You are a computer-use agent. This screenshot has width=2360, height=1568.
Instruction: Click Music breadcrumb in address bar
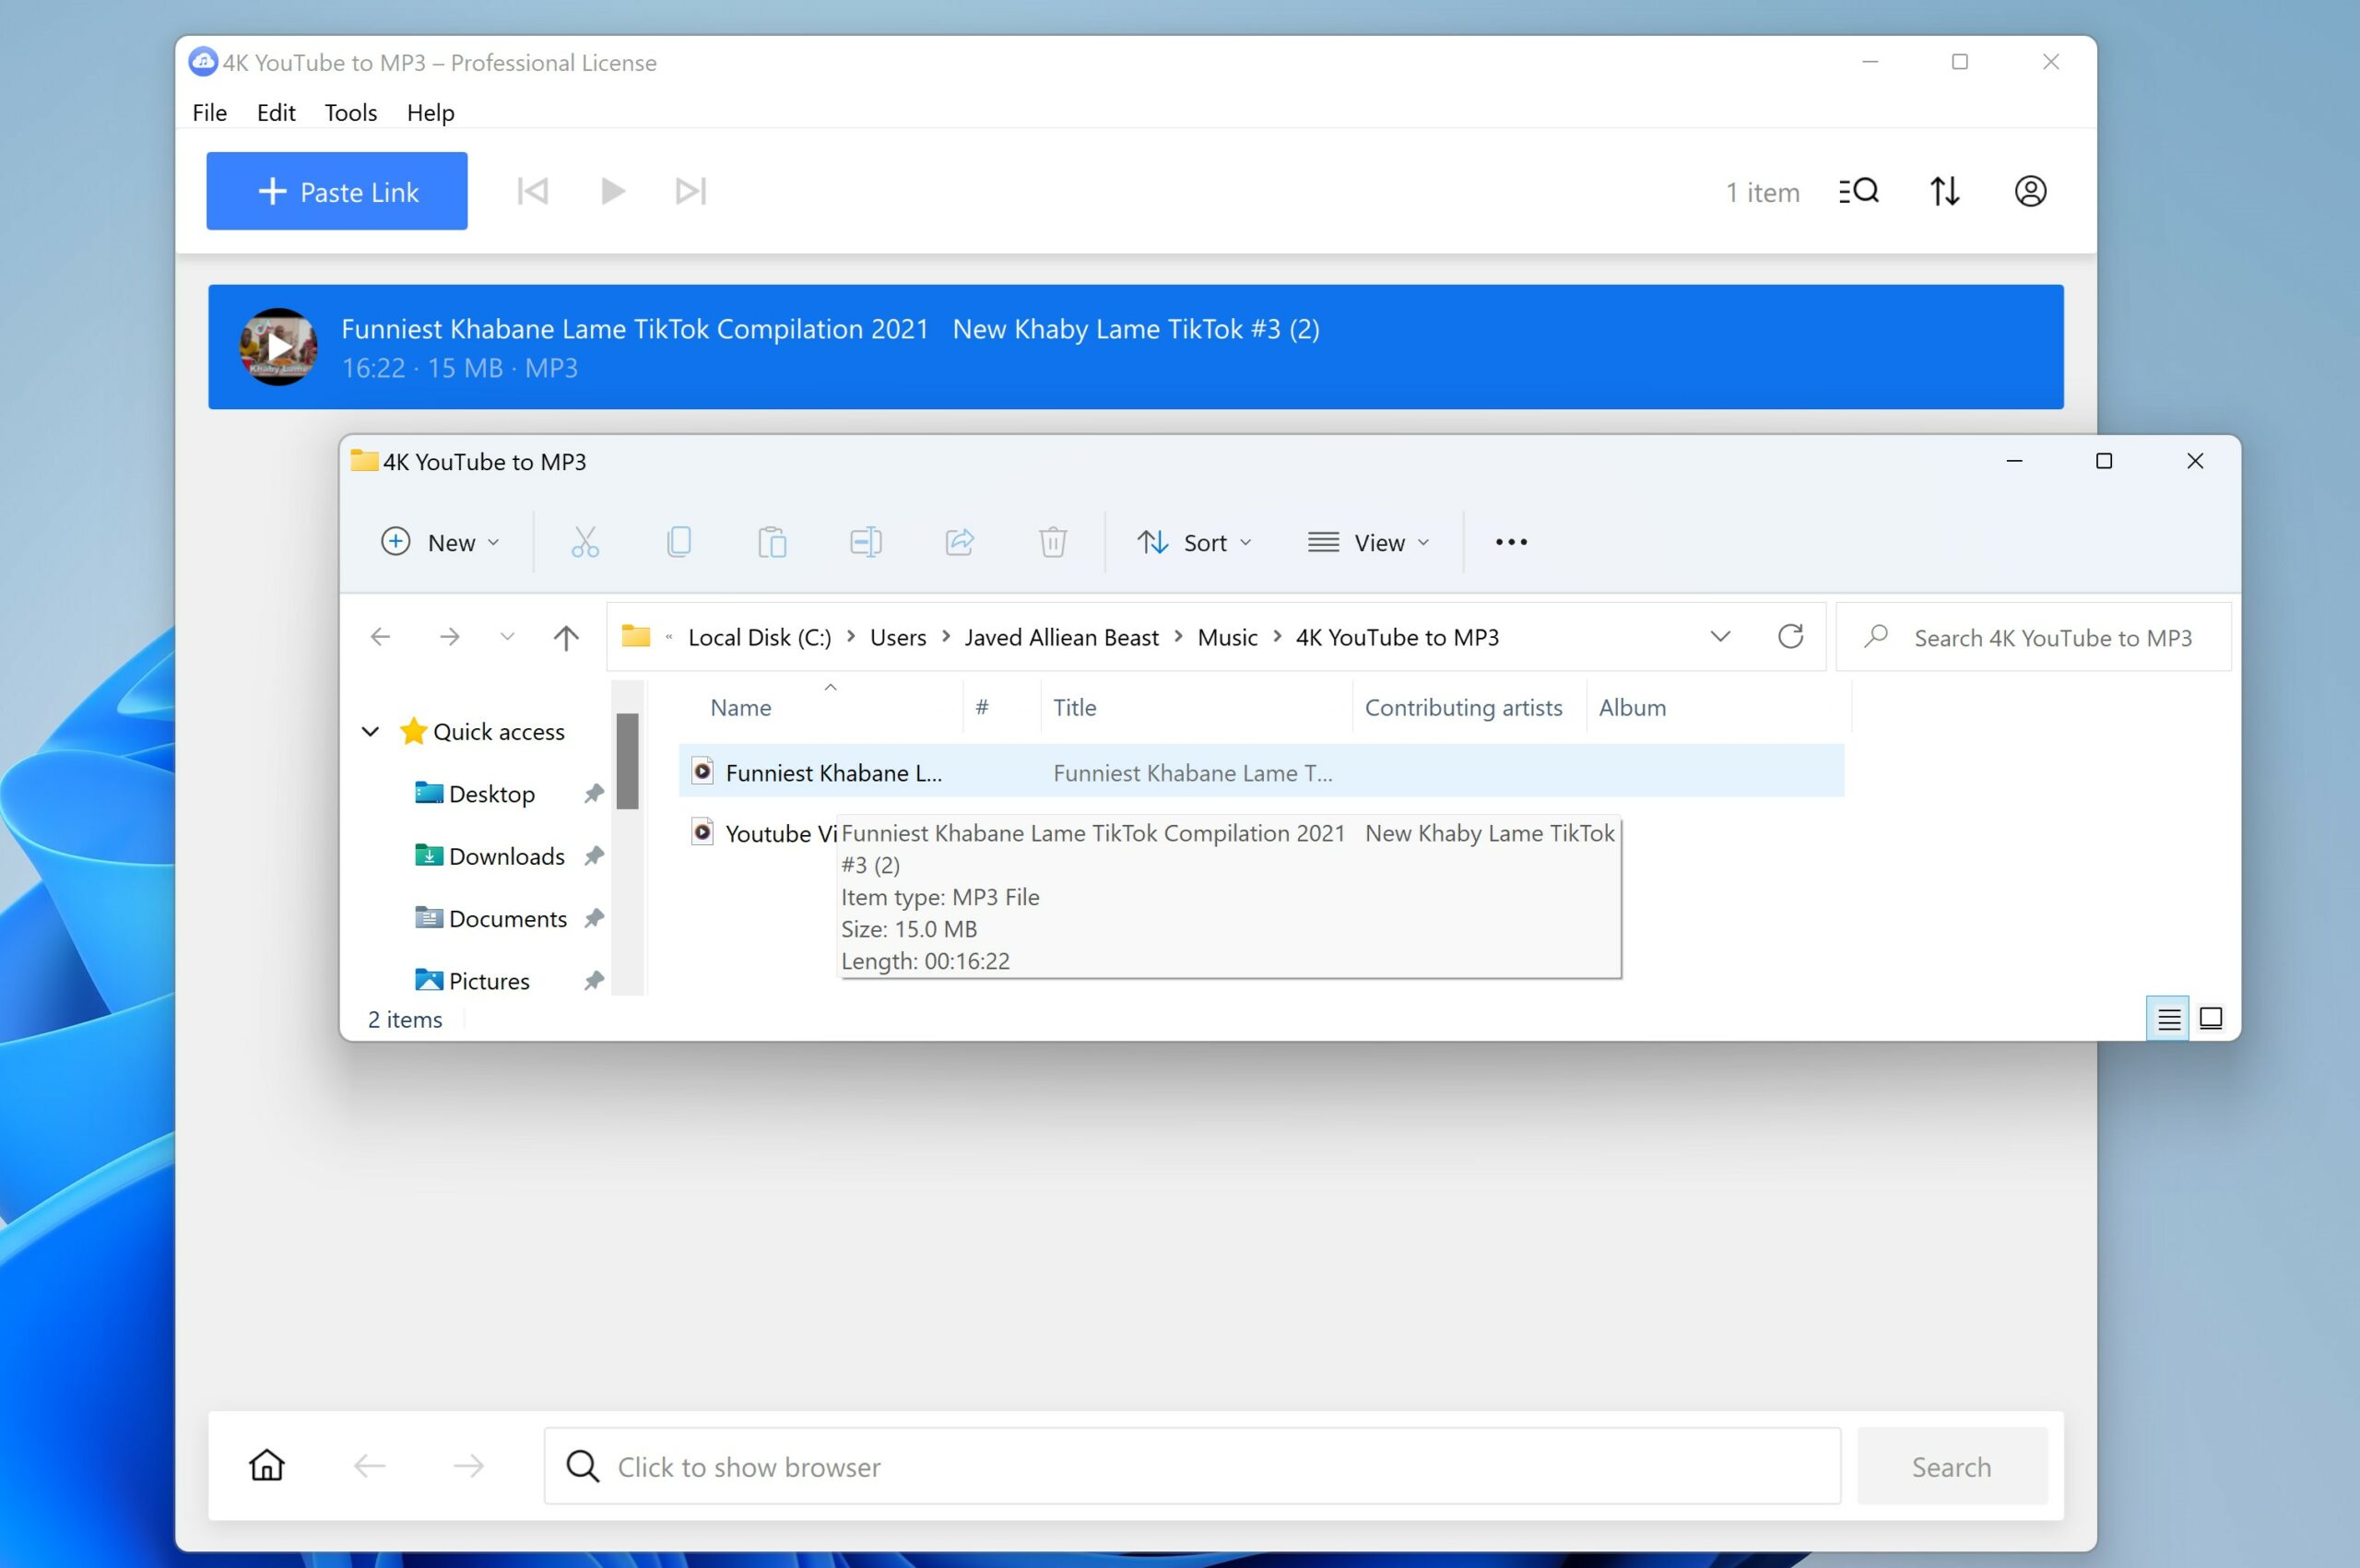pyautogui.click(x=1228, y=637)
